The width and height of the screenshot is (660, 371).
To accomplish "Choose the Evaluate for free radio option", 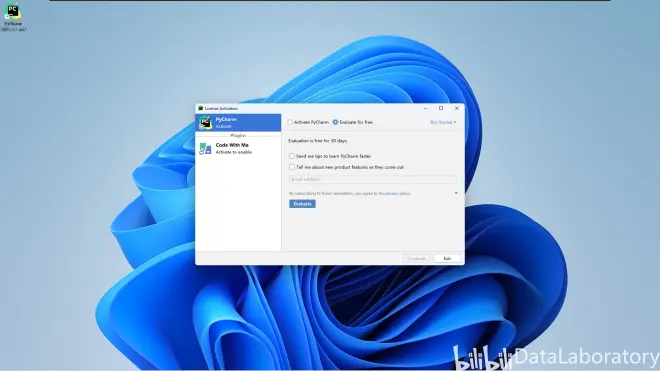I will [x=353, y=122].
